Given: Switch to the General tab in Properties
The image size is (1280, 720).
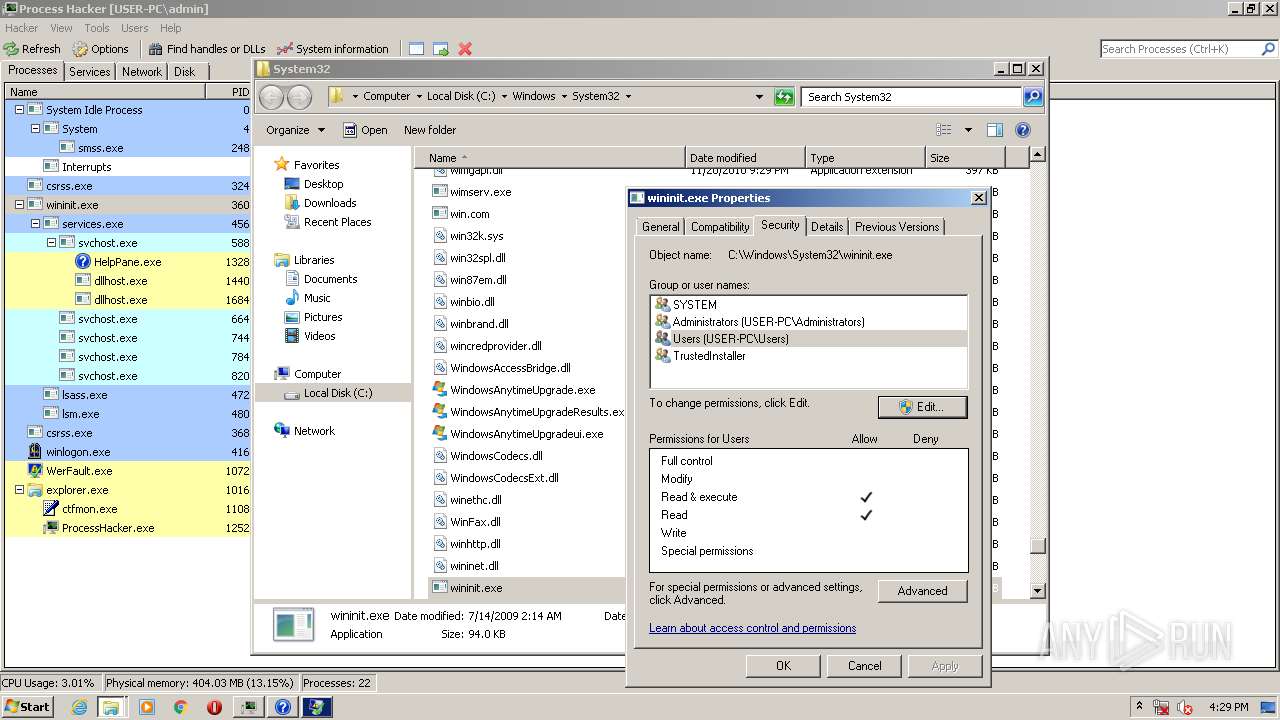Looking at the screenshot, I should click(x=661, y=227).
